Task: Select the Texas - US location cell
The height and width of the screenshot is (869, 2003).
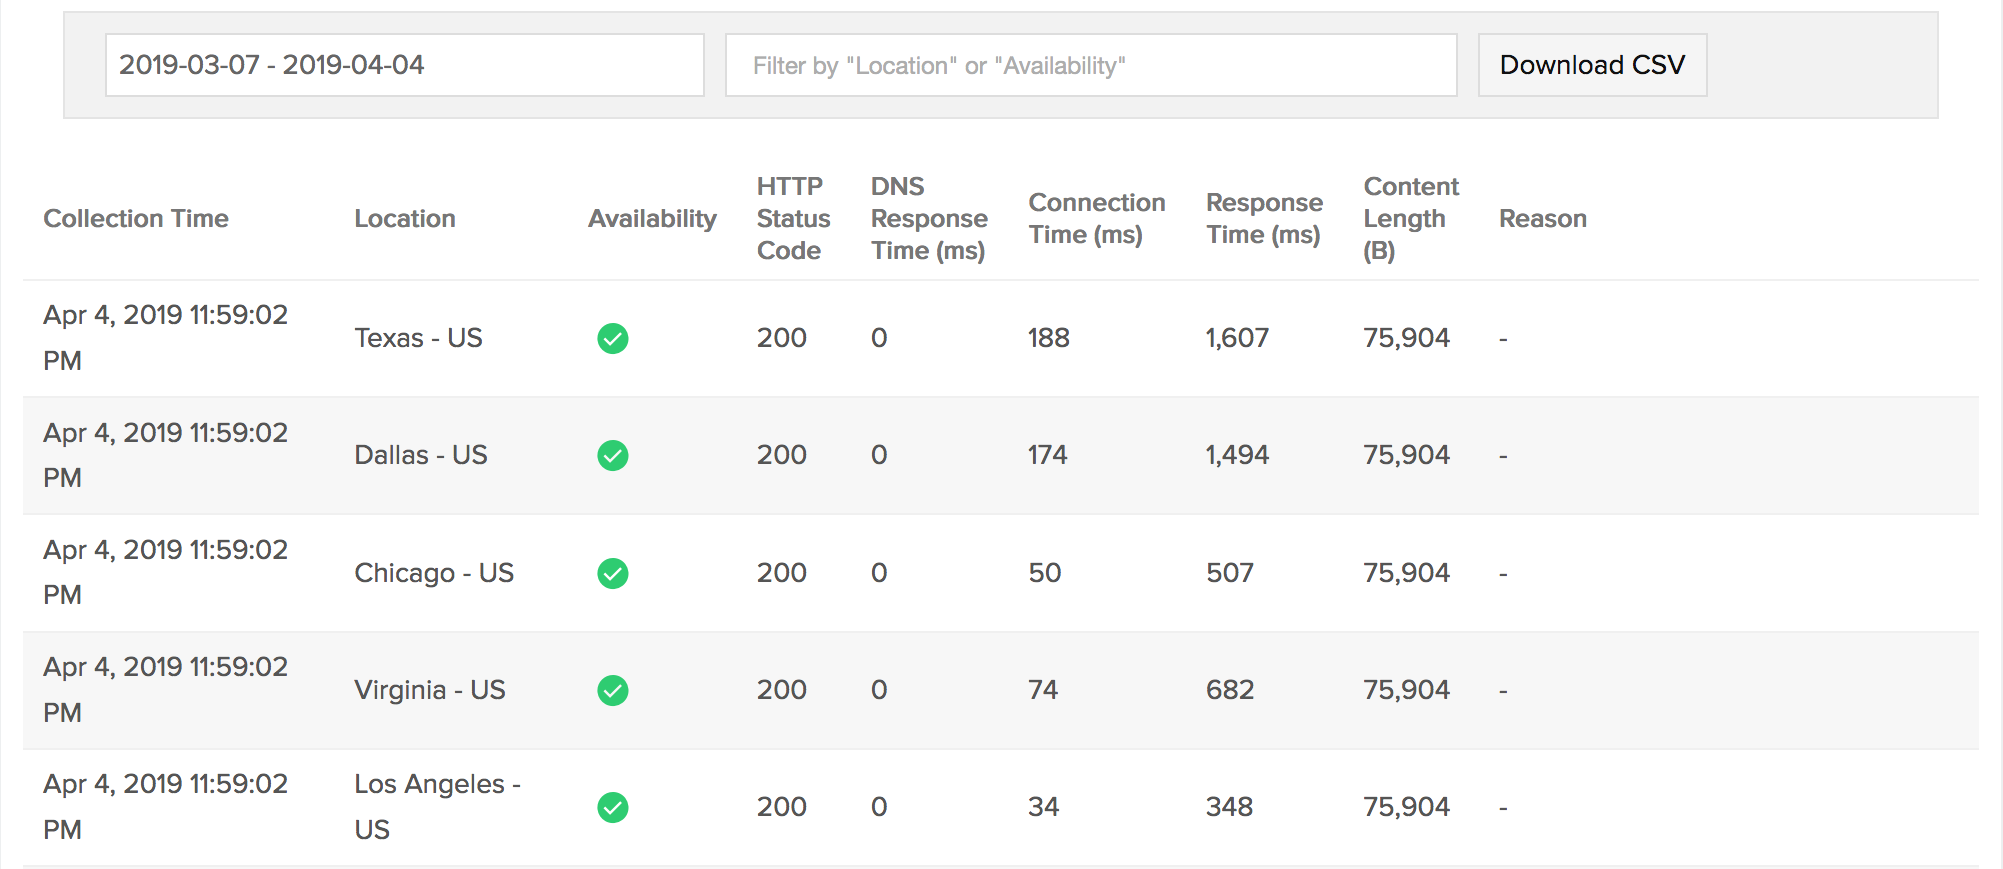Action: [418, 338]
